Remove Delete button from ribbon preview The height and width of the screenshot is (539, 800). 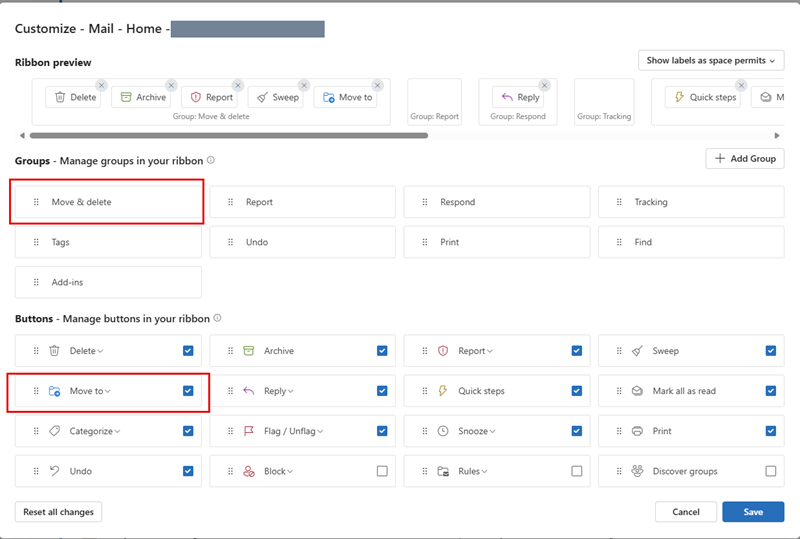click(101, 86)
